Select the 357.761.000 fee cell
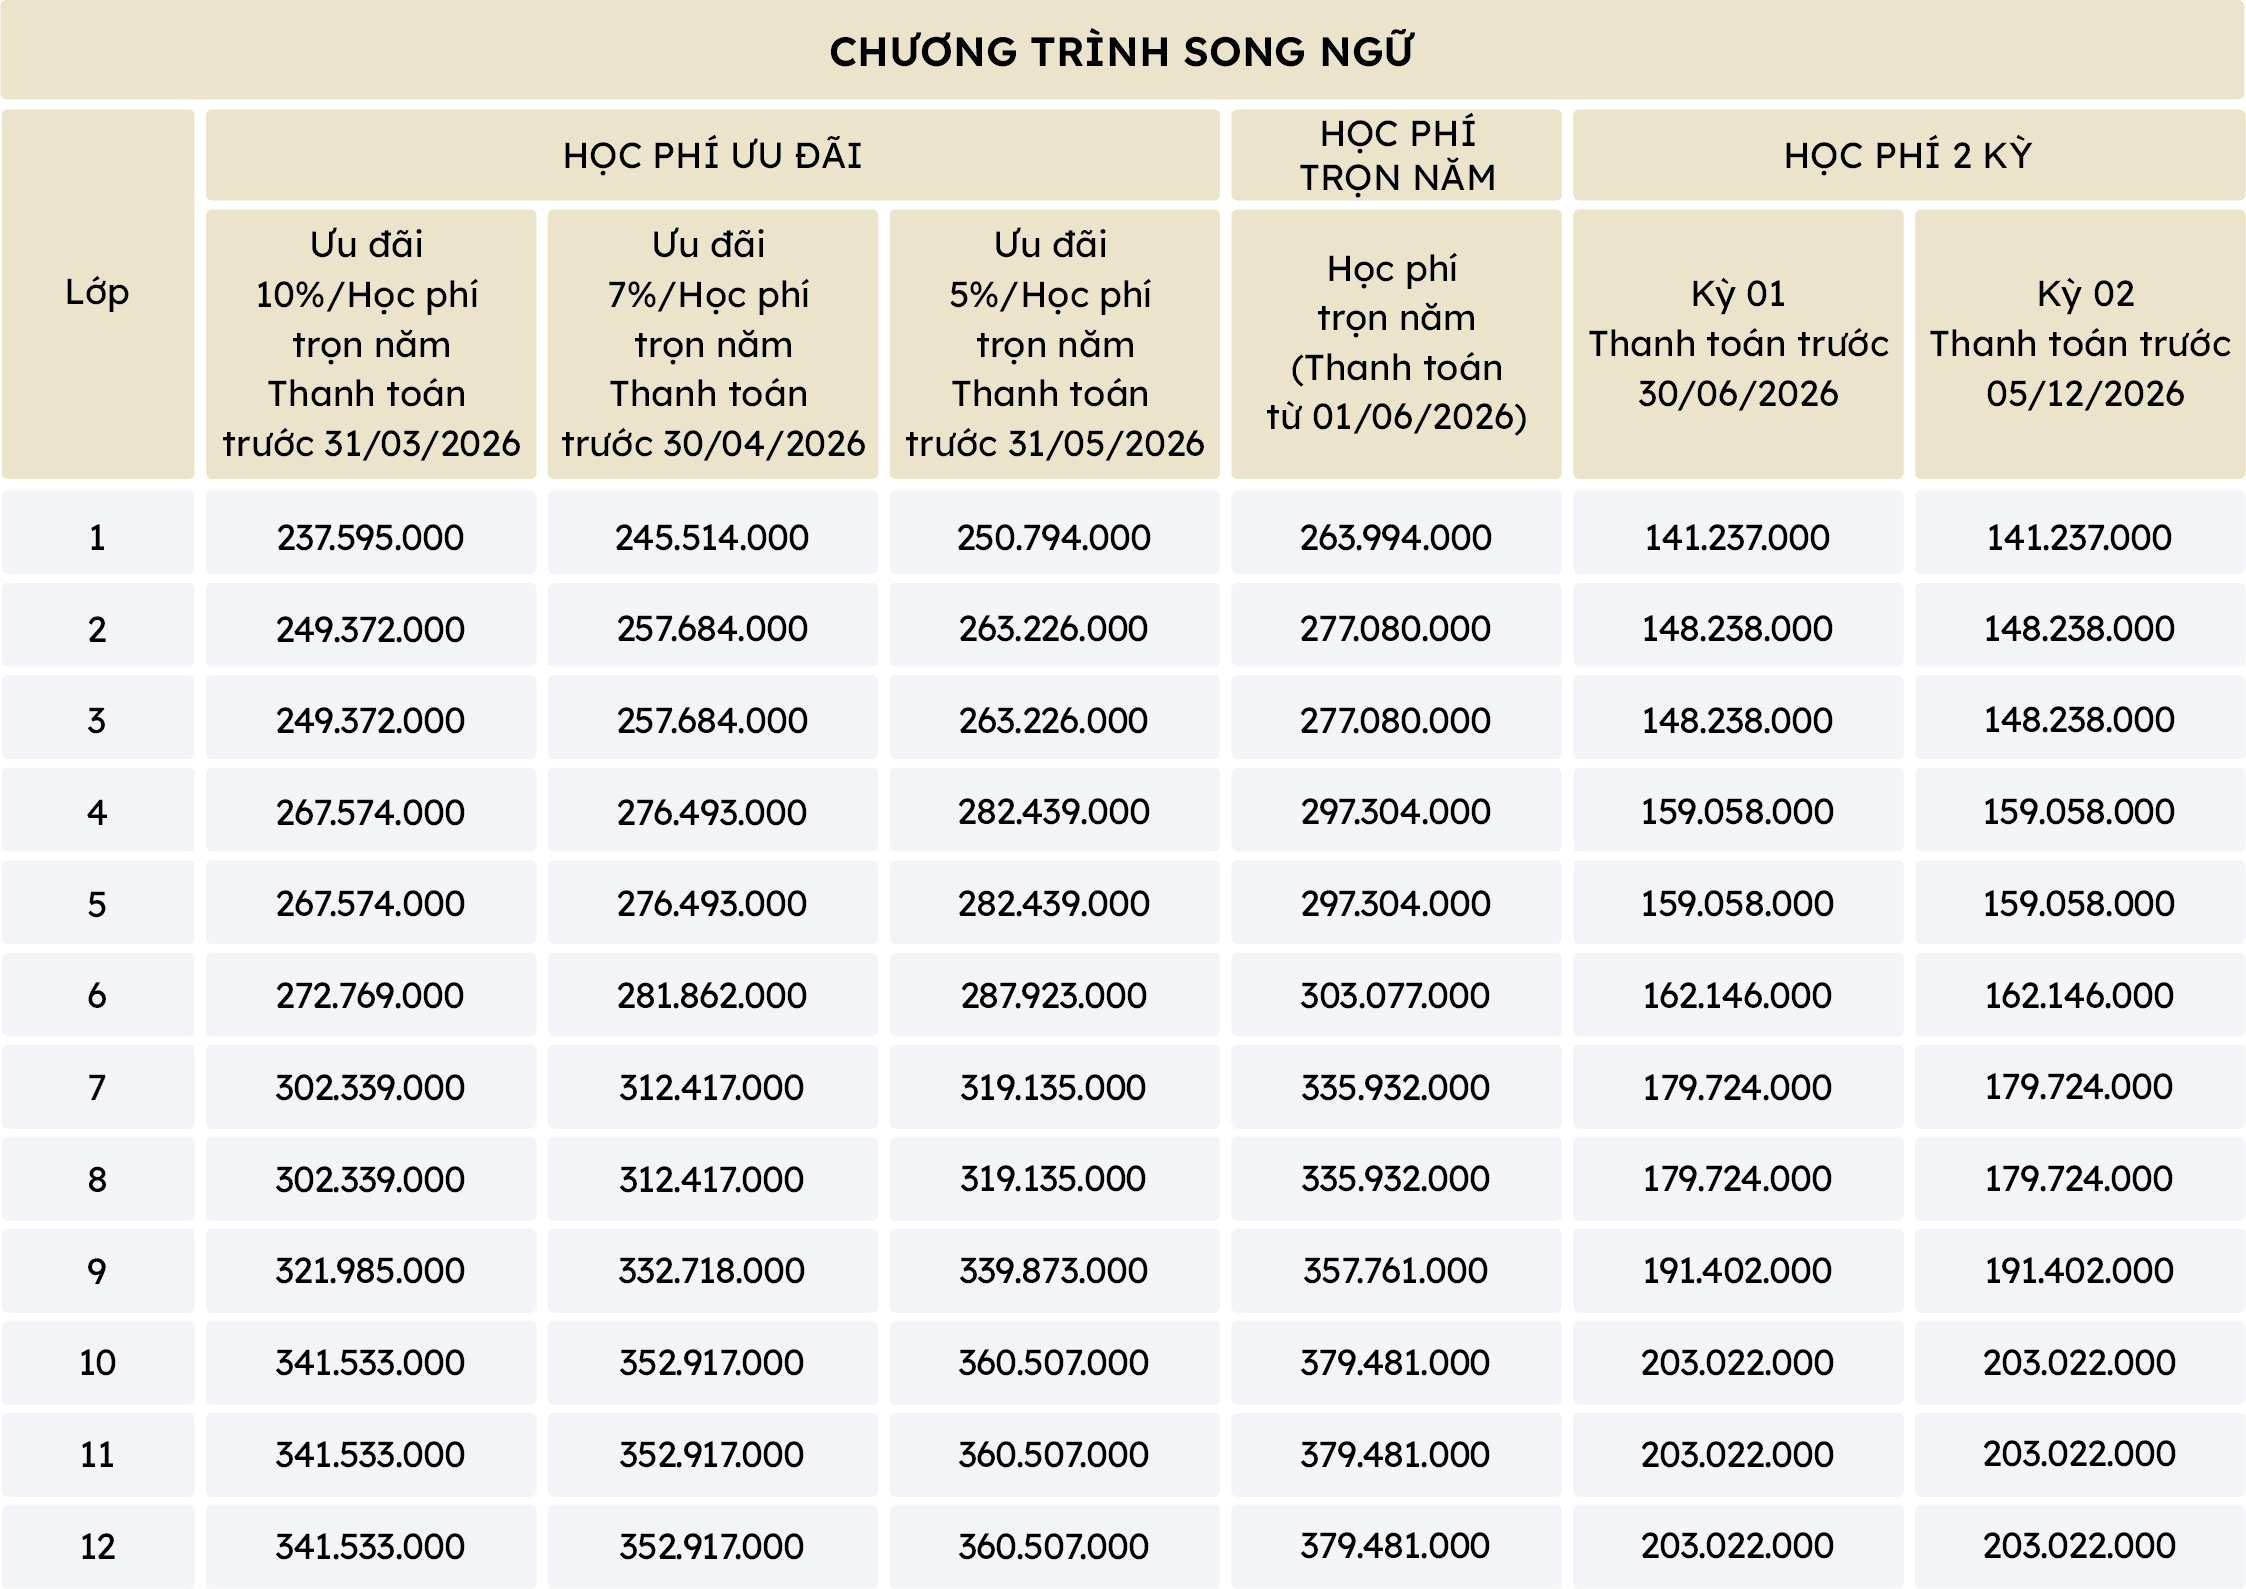 [1396, 1271]
